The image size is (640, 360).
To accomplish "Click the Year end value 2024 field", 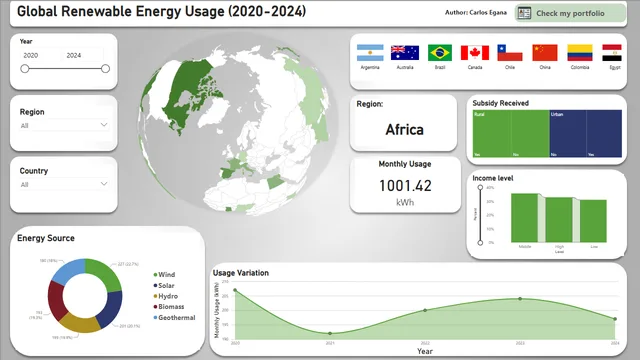I will [x=83, y=55].
